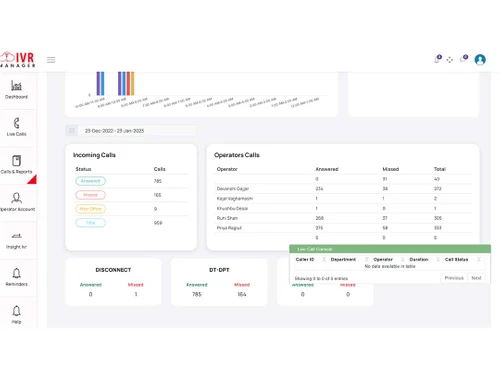Click the 164 missed value in DT-DPT card
This screenshot has height=375, width=500.
242,294
